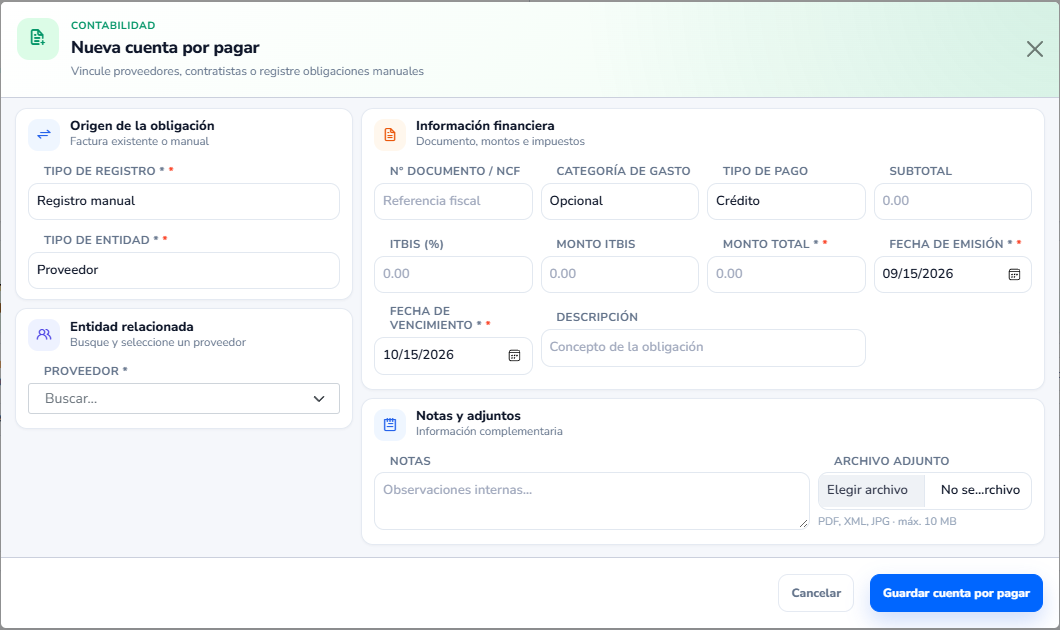Click the swap arrows icon in Origen de la obligación

[x=44, y=134]
